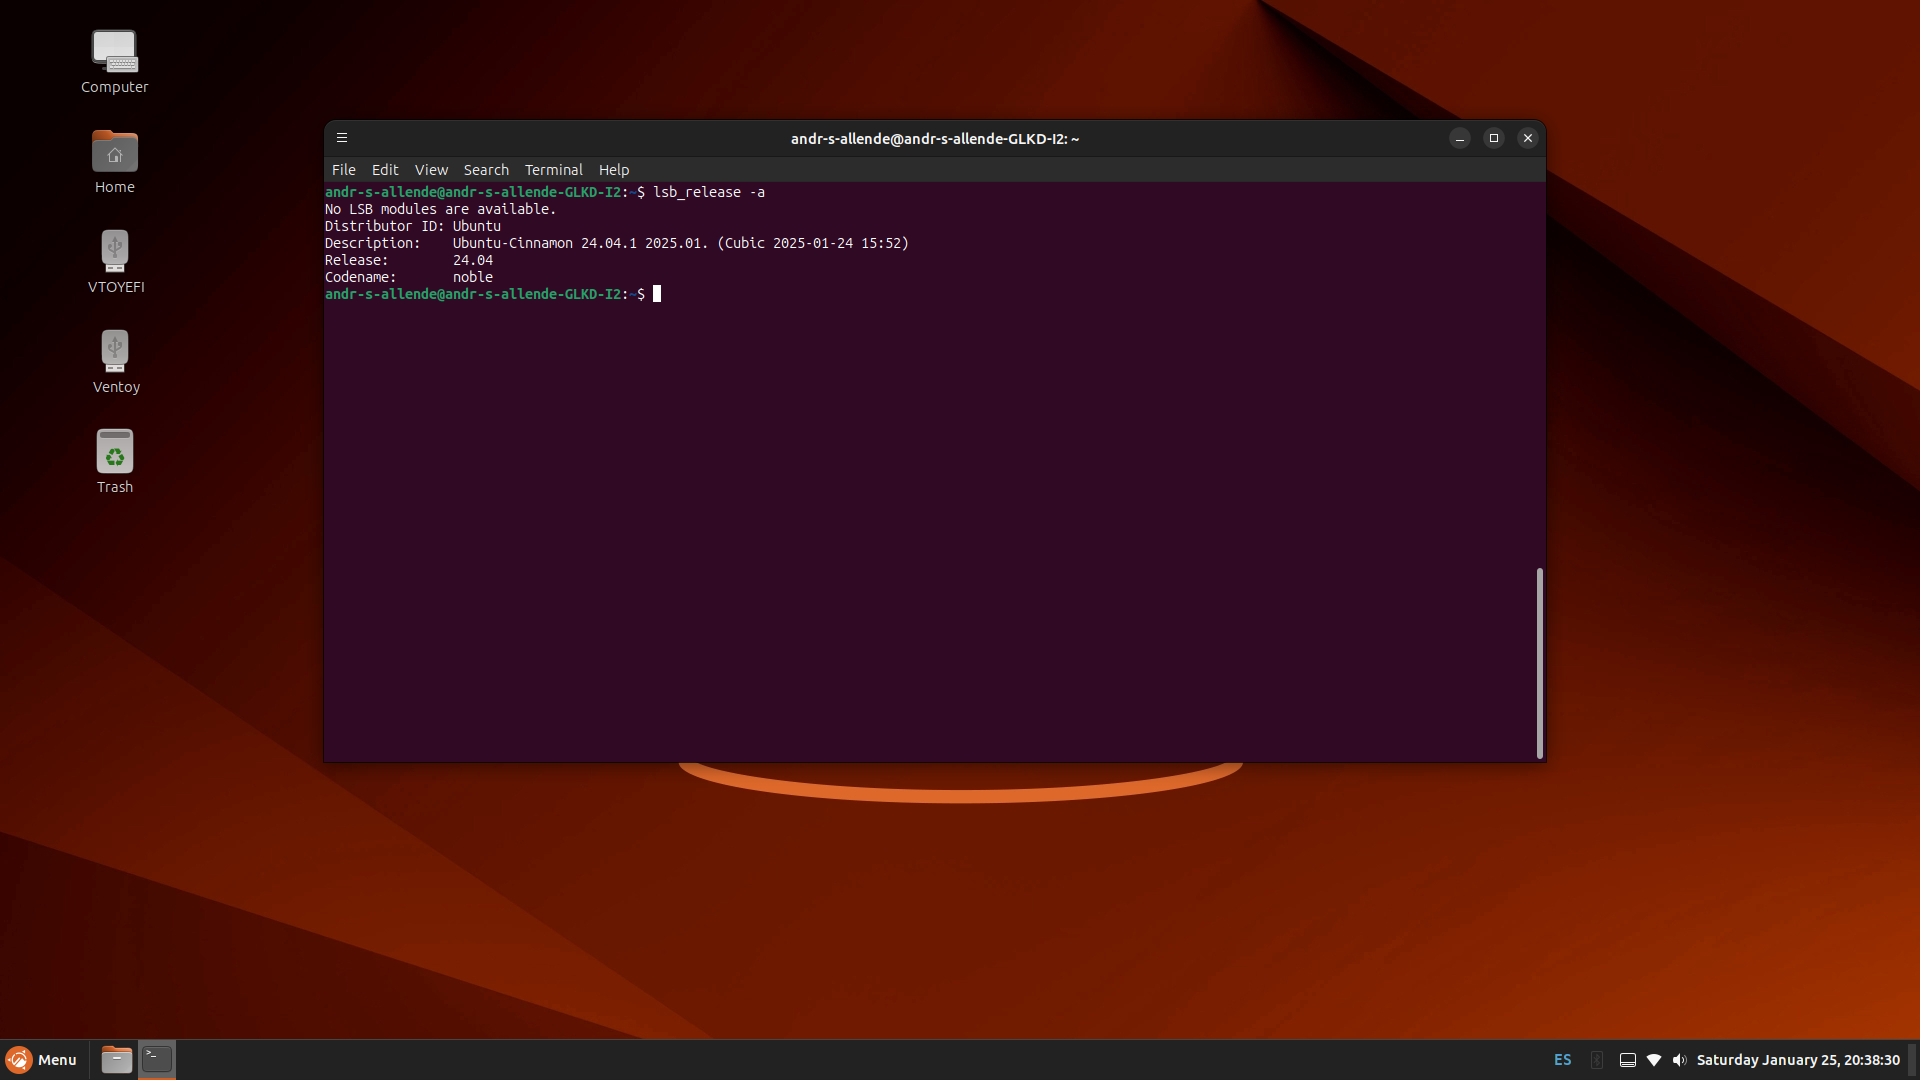
Task: Open the File menu in terminal
Action: (343, 170)
